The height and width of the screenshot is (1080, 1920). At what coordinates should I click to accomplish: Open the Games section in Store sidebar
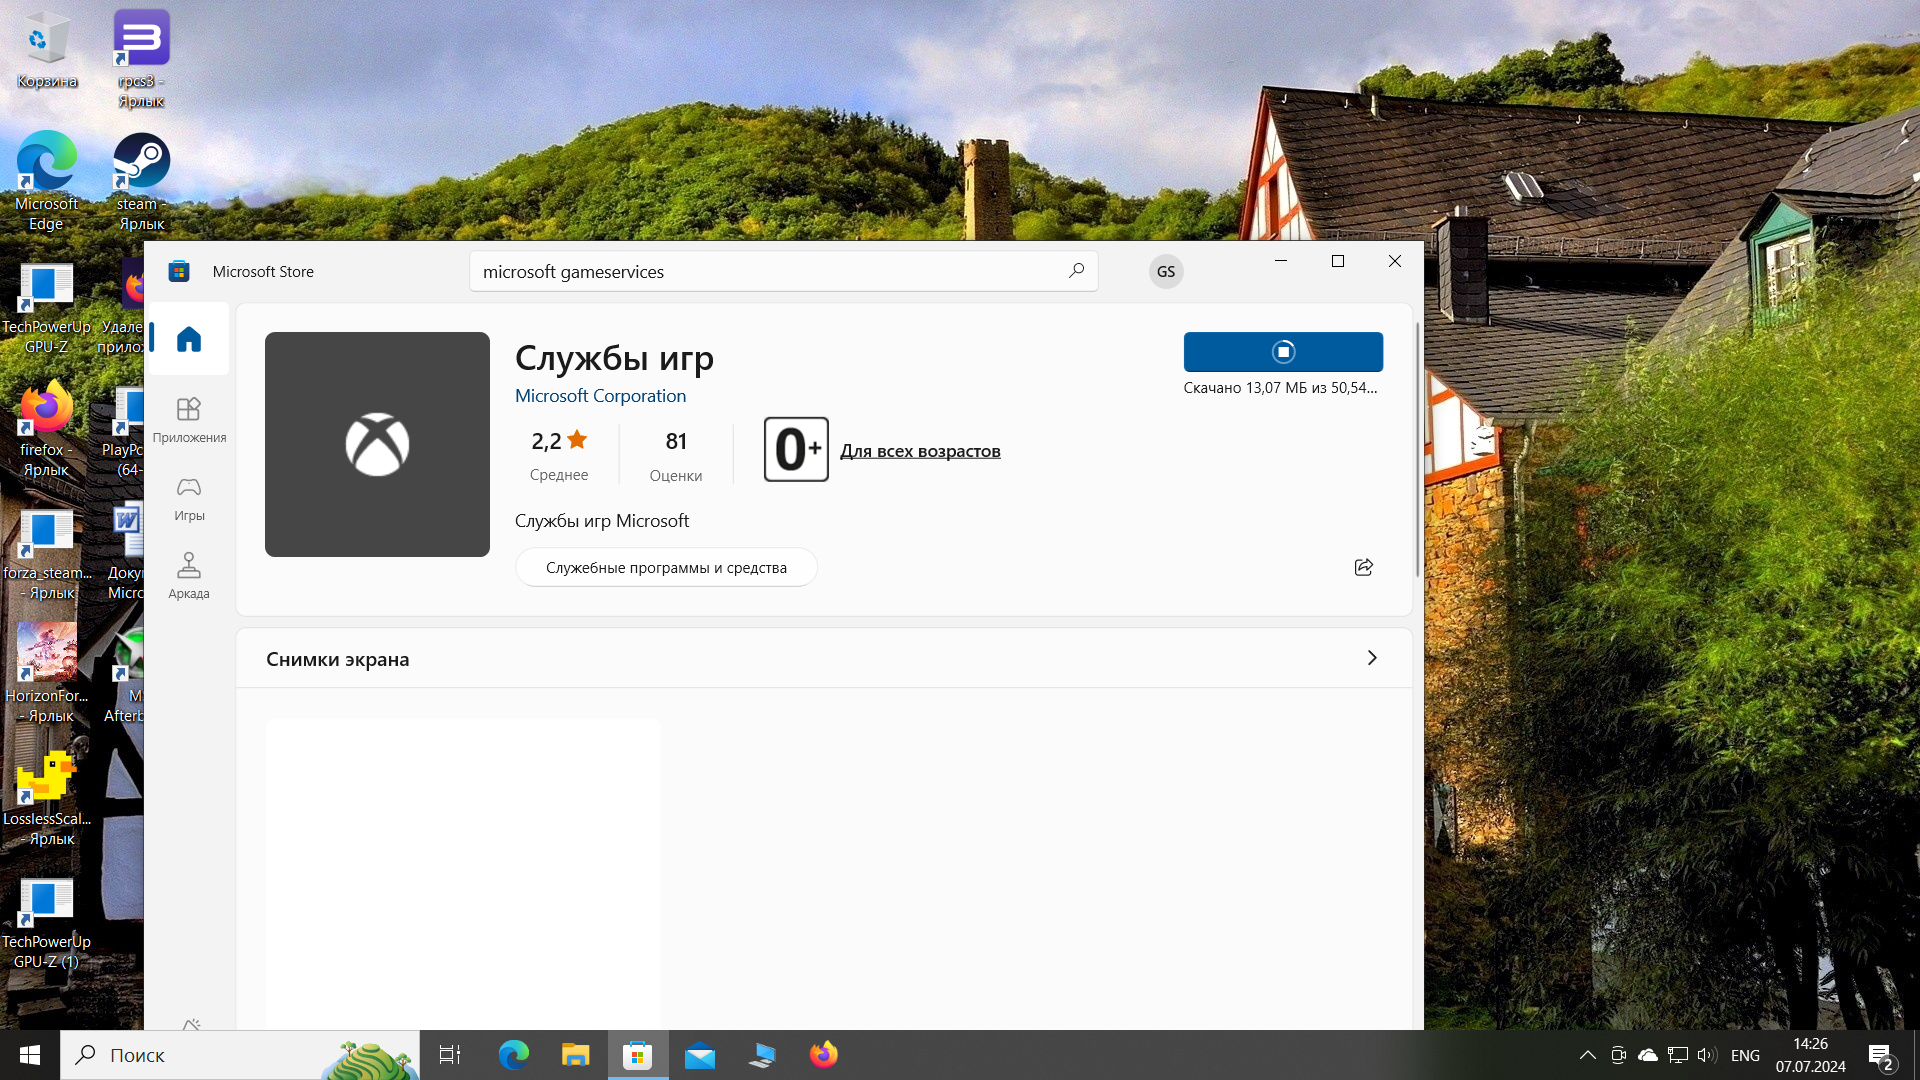coord(189,498)
